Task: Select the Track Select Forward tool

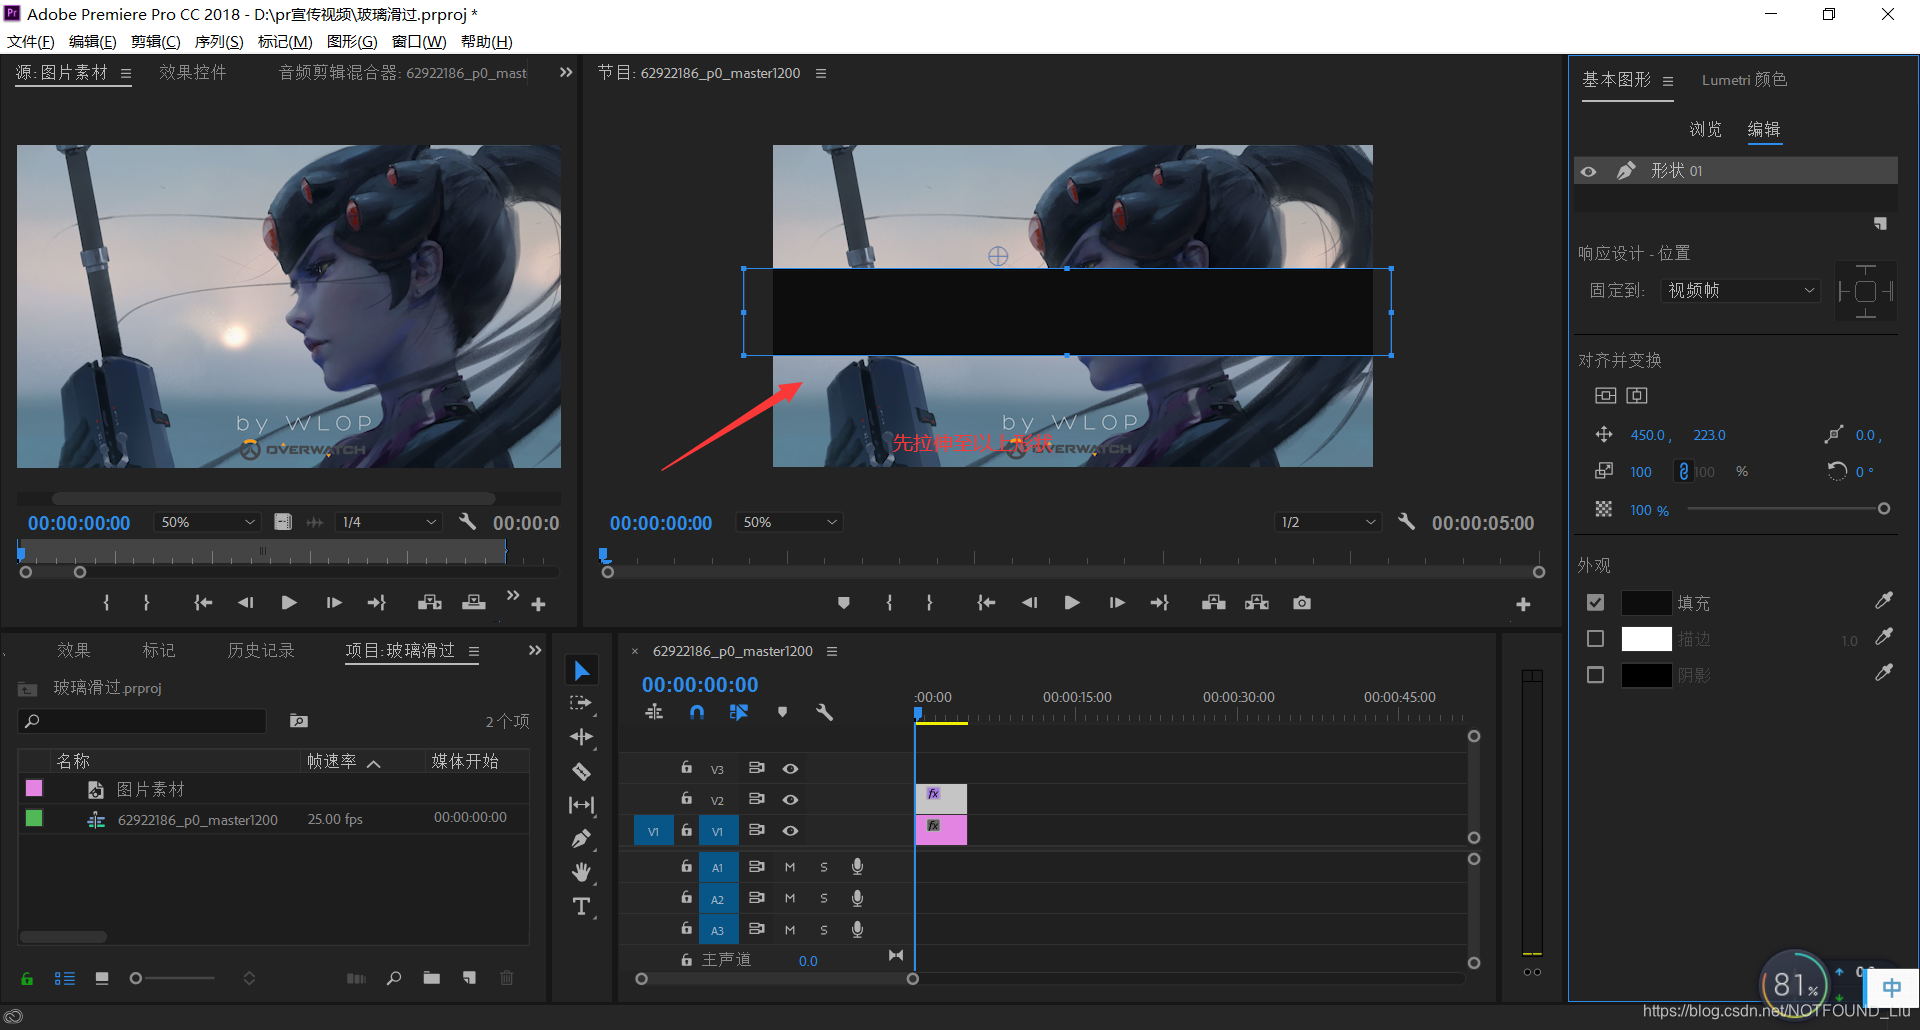Action: [x=582, y=703]
